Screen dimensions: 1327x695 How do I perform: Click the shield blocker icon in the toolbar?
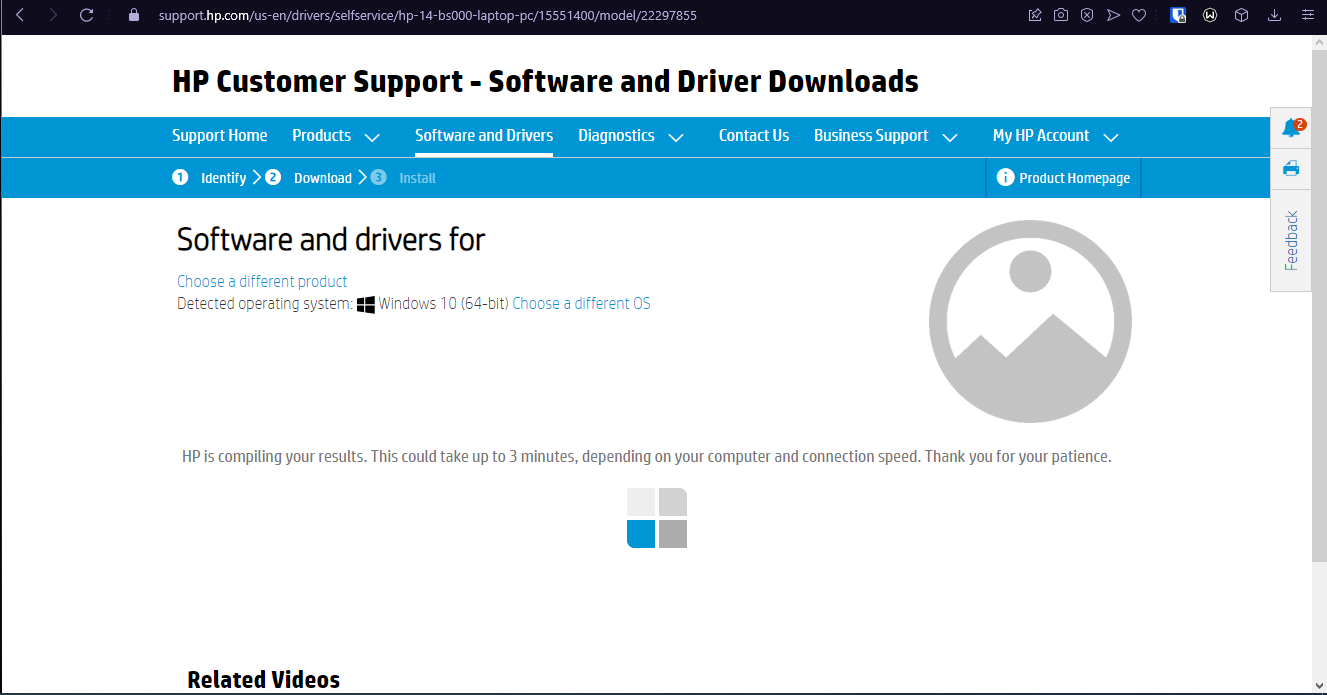pyautogui.click(x=1087, y=15)
